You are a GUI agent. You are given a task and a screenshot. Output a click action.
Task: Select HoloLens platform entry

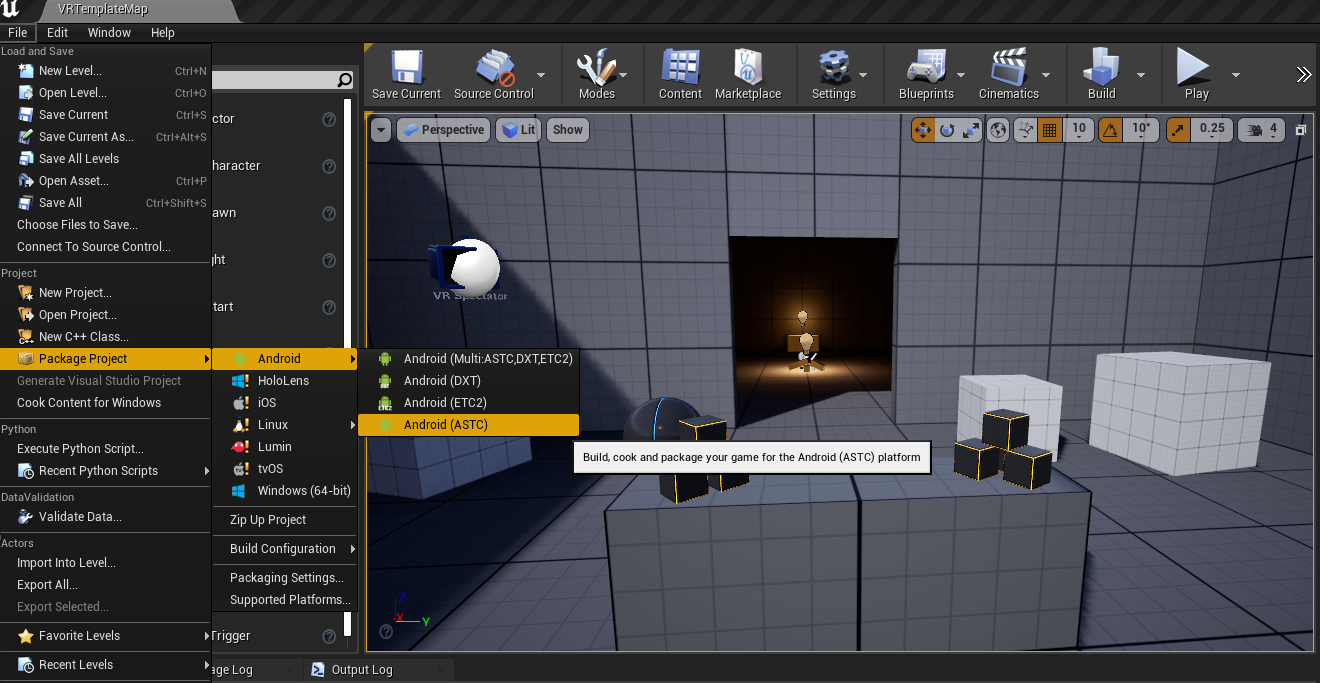pyautogui.click(x=285, y=381)
